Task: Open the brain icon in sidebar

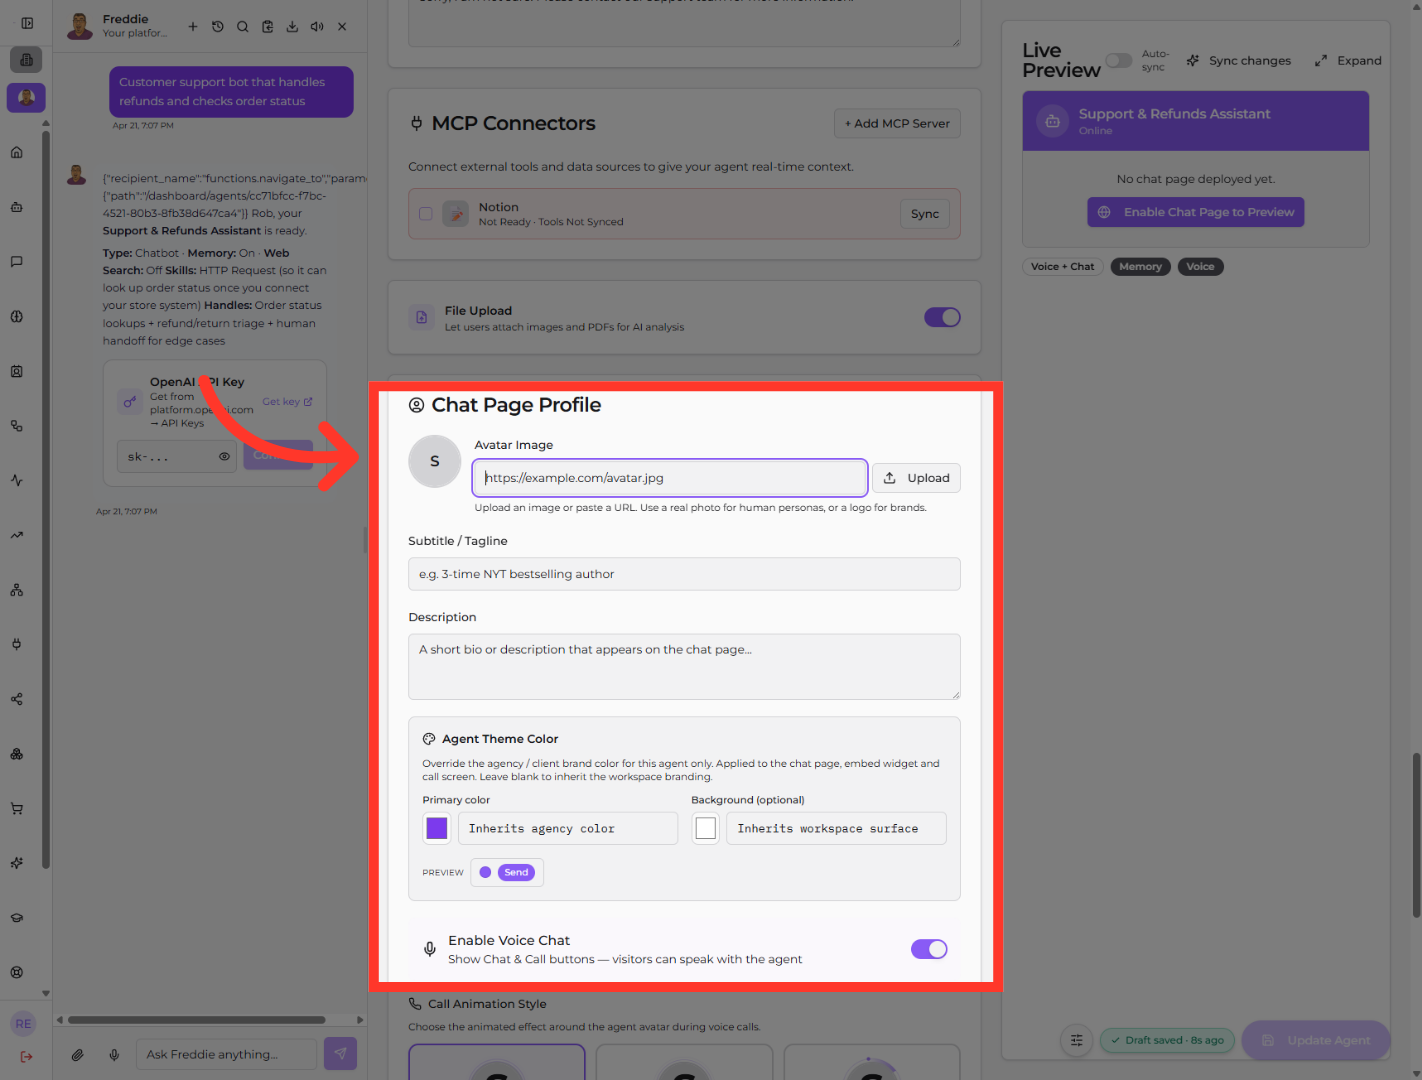Action: tap(17, 317)
